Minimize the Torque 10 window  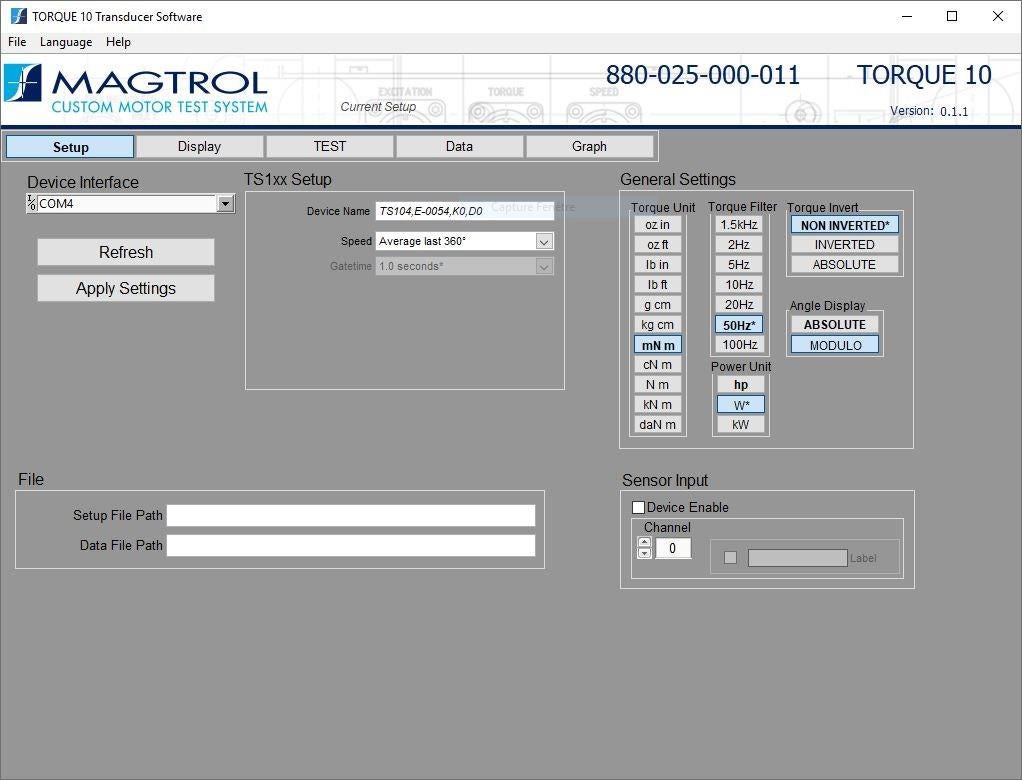907,16
